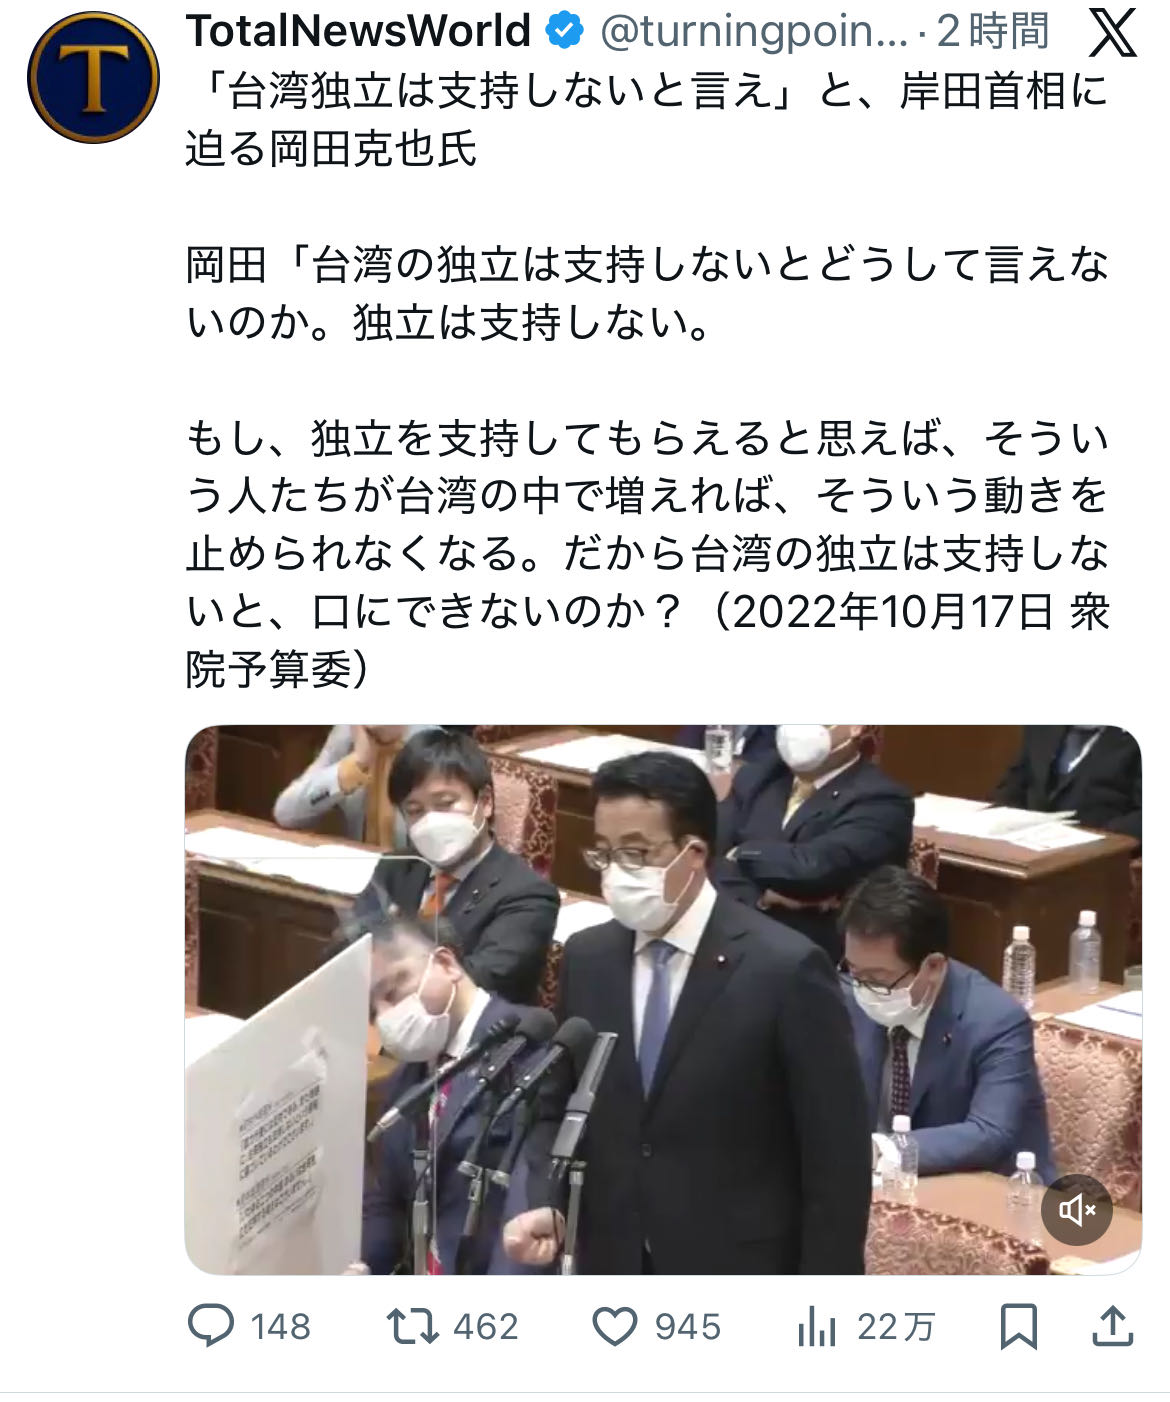The height and width of the screenshot is (1402, 1170).
Task: Click the blue verified badge
Action: coord(565,32)
